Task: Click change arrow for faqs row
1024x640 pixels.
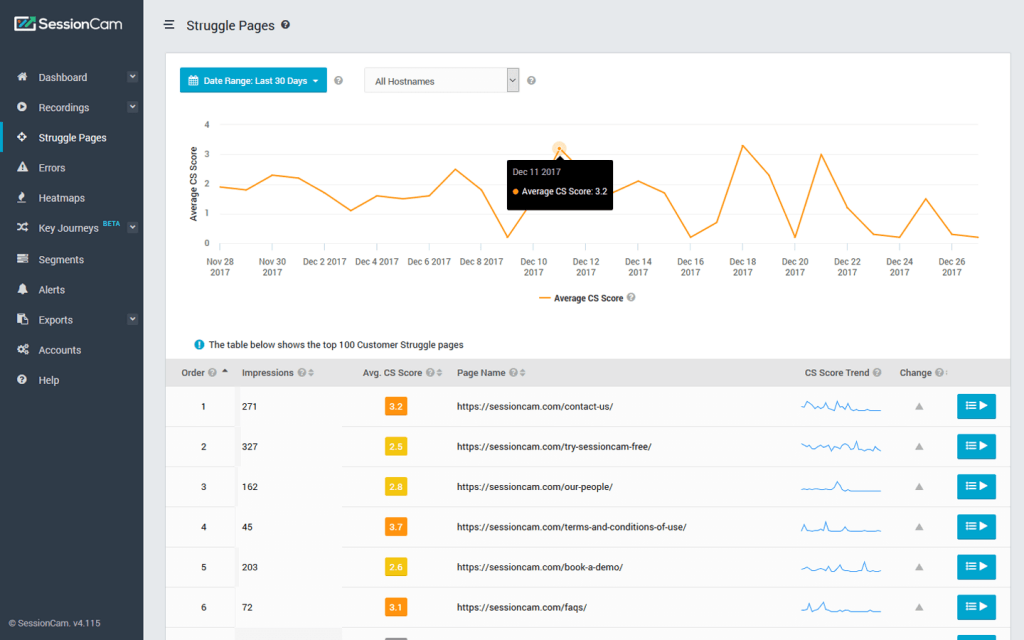Action: point(919,607)
